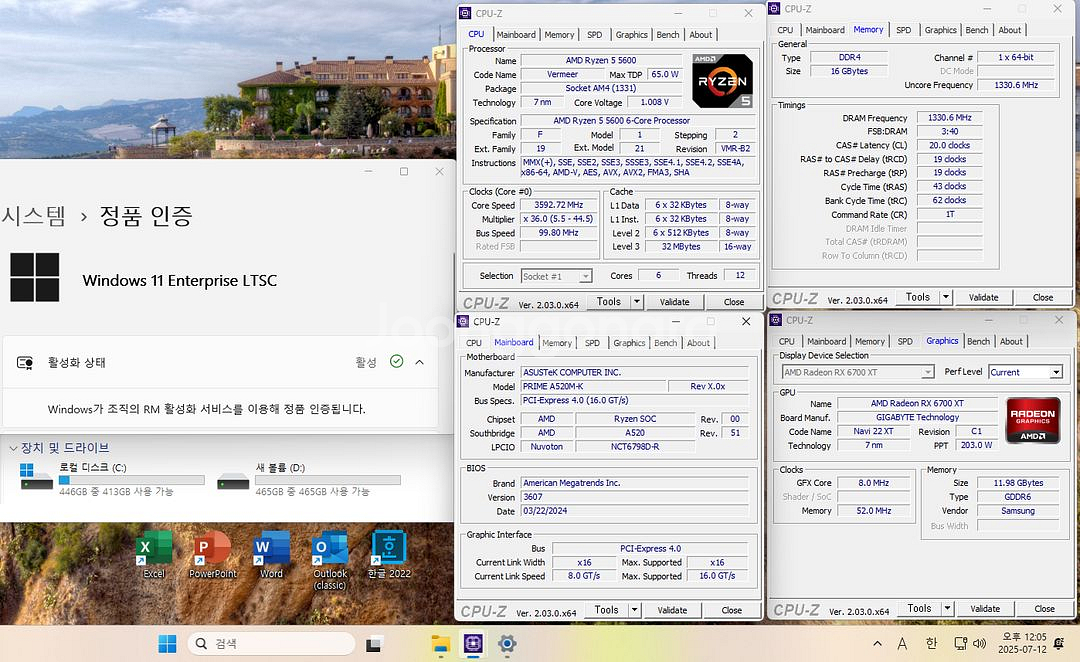Viewport: 1080px width, 662px height.
Task: Click the Korean 한 IME indicator
Action: coord(931,643)
